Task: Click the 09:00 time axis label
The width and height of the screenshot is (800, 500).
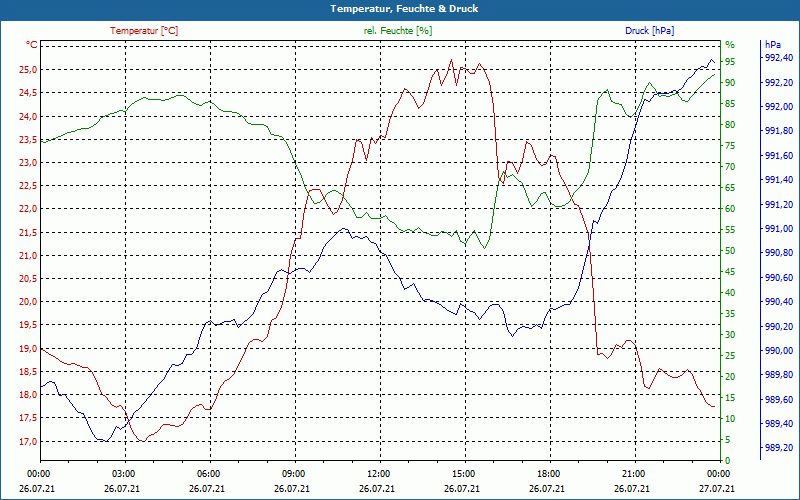Action: (295, 474)
